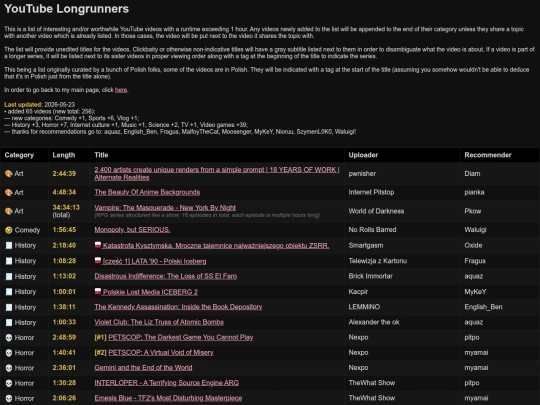
Task: Open the main page 'here' link
Action: 121,90
